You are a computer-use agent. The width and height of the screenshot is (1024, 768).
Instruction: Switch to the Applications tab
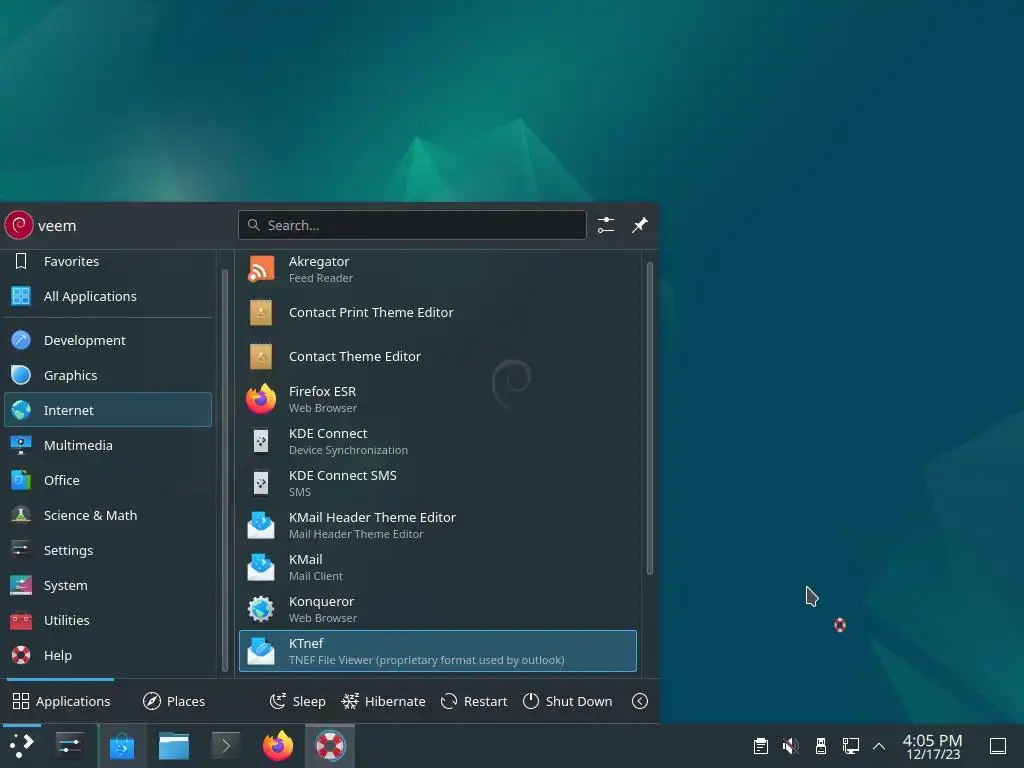coord(61,701)
